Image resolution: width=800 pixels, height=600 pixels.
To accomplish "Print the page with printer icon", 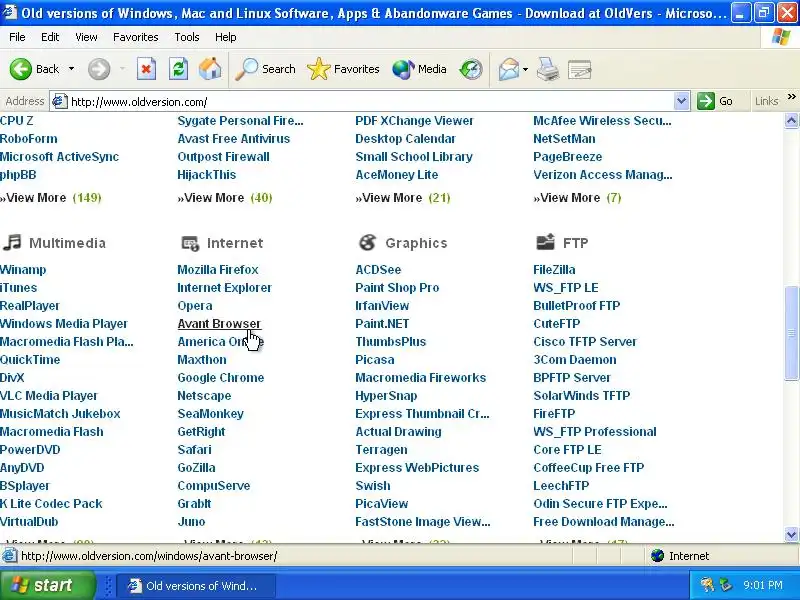I will [548, 69].
